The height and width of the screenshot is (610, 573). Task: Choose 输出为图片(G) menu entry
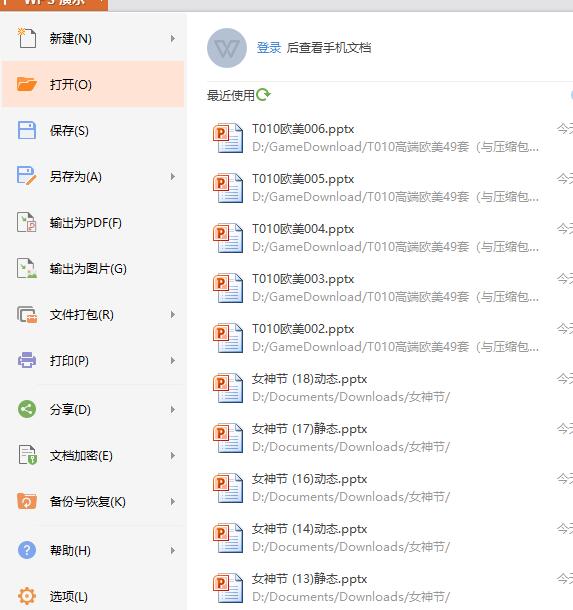[93, 268]
